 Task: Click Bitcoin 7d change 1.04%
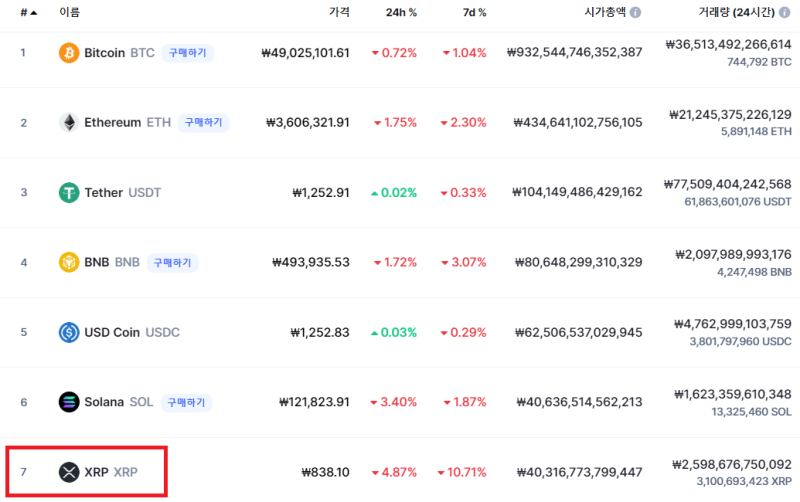(464, 53)
